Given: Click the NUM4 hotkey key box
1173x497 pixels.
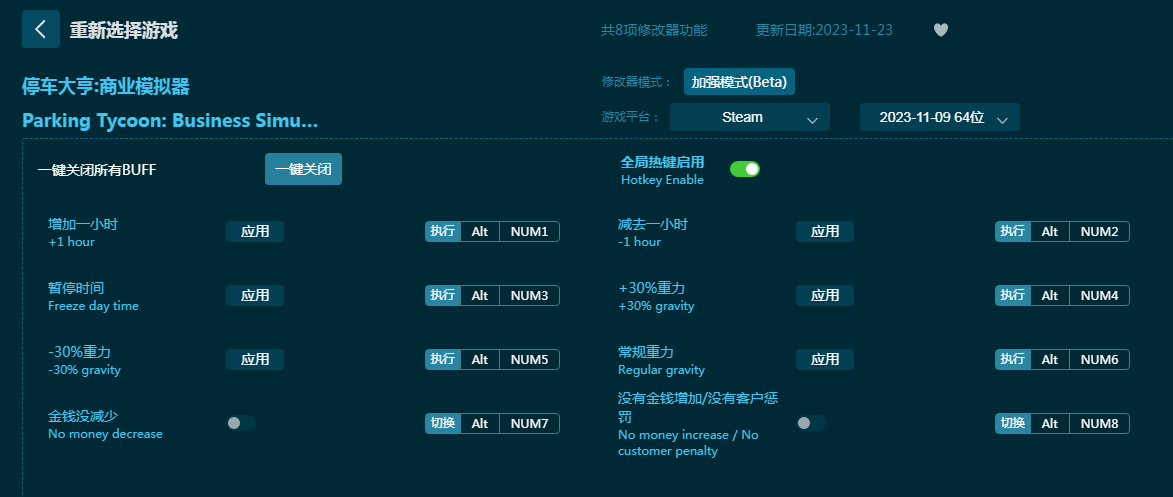Looking at the screenshot, I should (x=1099, y=296).
